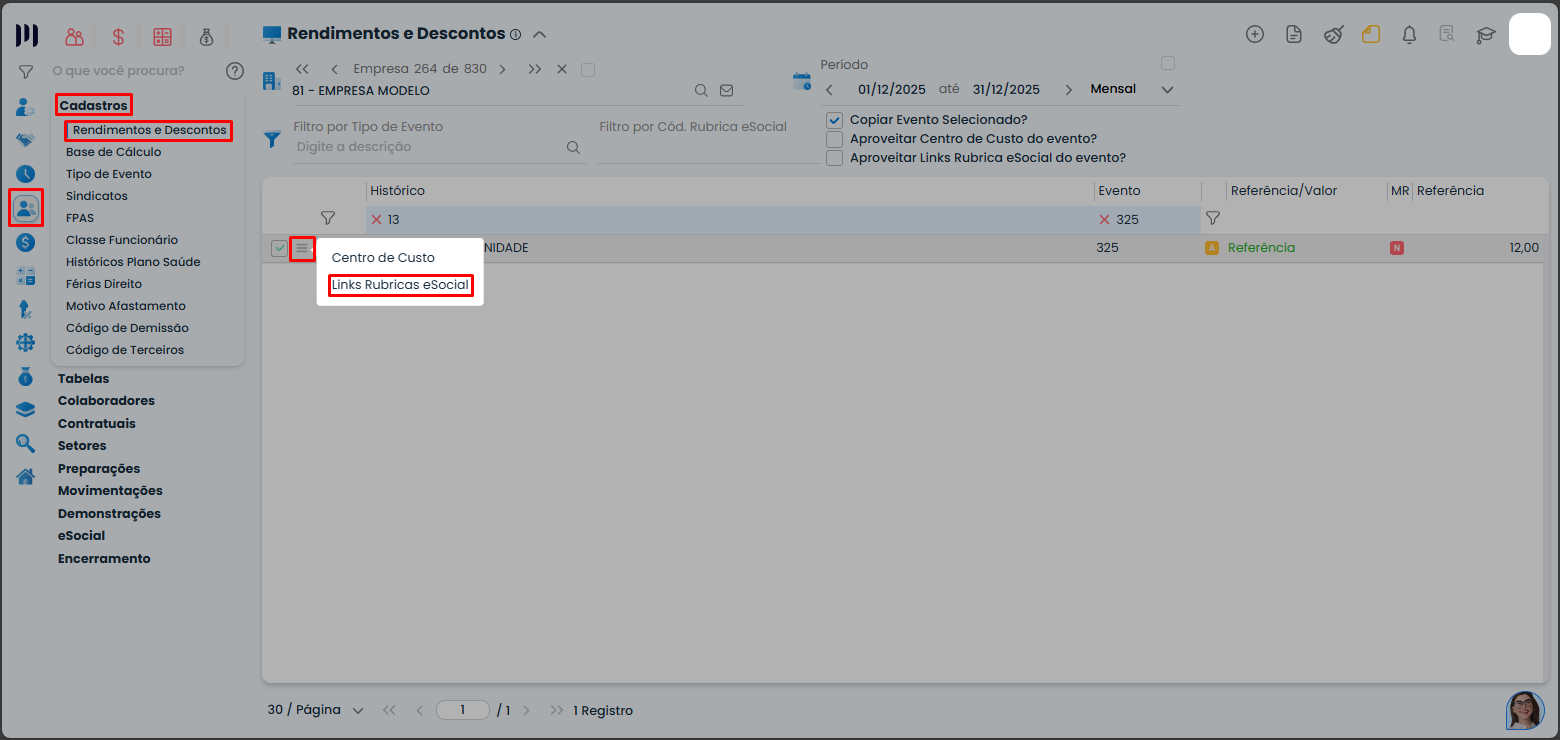Go to the previous company before Empresa 264
This screenshot has width=1560, height=740.
[x=334, y=69]
